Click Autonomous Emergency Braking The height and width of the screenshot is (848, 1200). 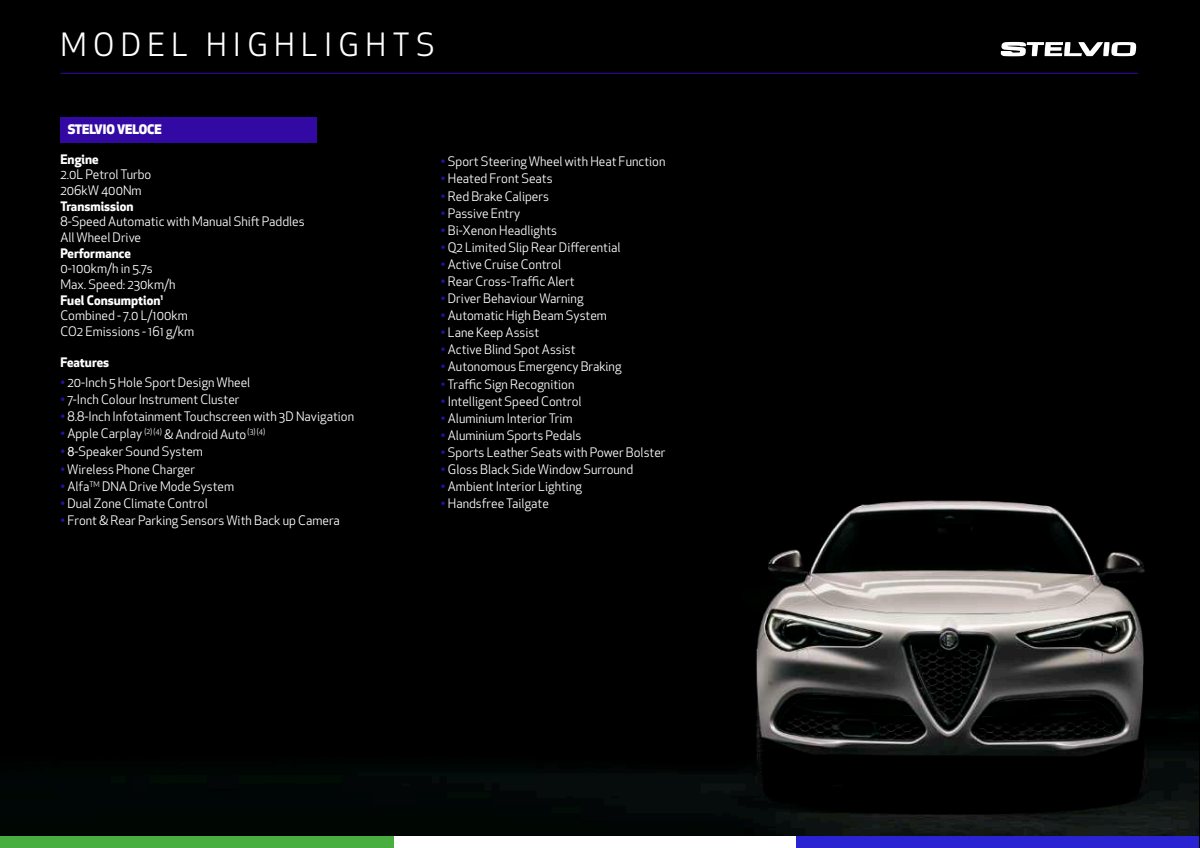point(534,367)
